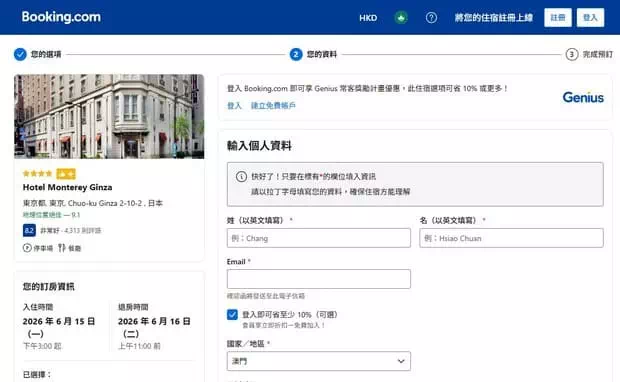Click the 登入 button in header

point(590,18)
